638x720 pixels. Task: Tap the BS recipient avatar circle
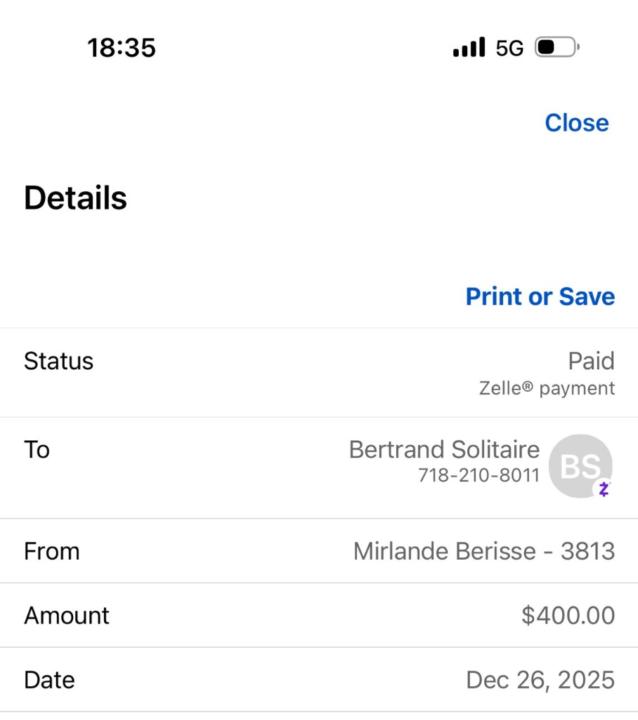coord(581,466)
